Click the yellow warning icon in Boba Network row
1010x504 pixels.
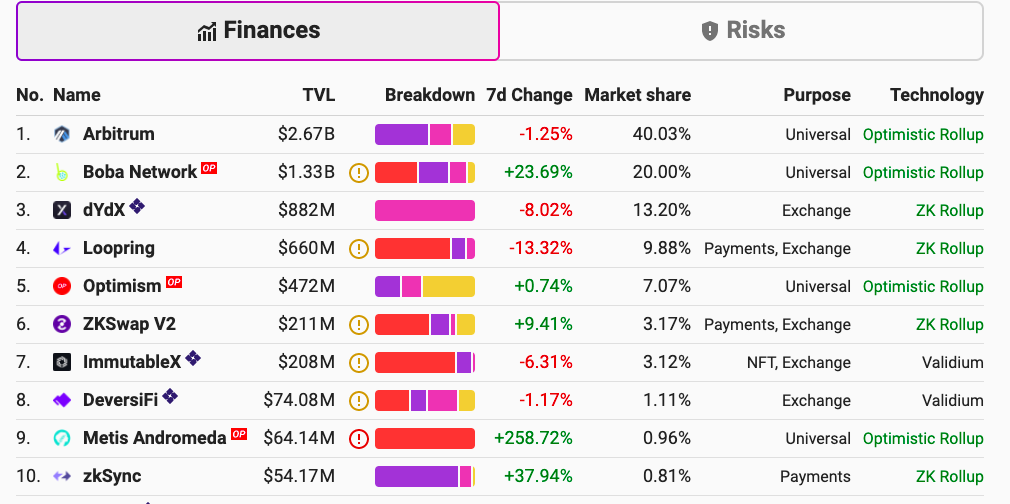359,173
